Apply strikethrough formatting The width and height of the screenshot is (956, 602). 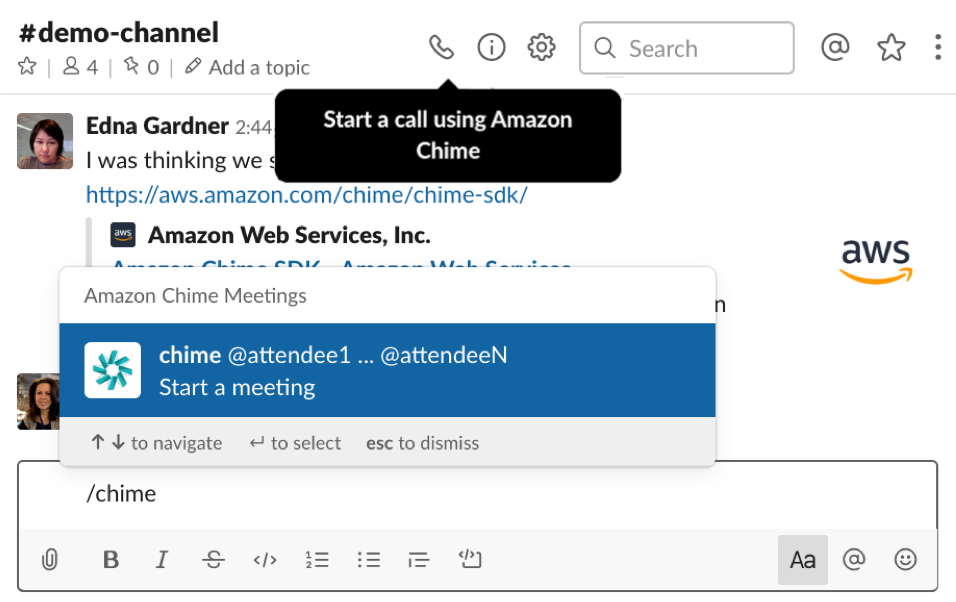pos(213,560)
